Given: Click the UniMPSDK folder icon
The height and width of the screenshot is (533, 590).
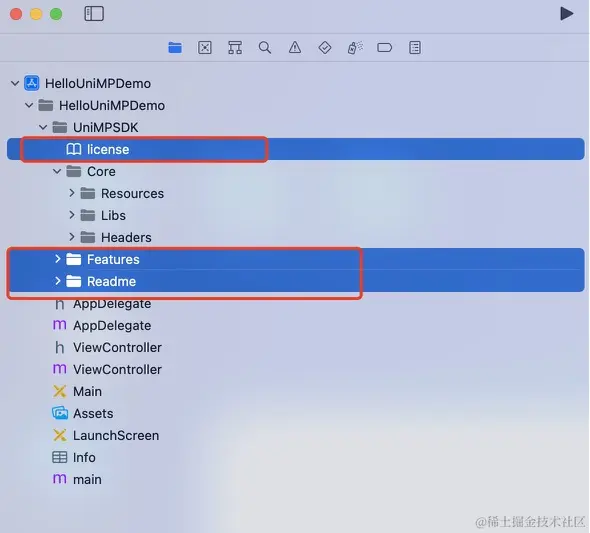Looking at the screenshot, I should click(59, 127).
